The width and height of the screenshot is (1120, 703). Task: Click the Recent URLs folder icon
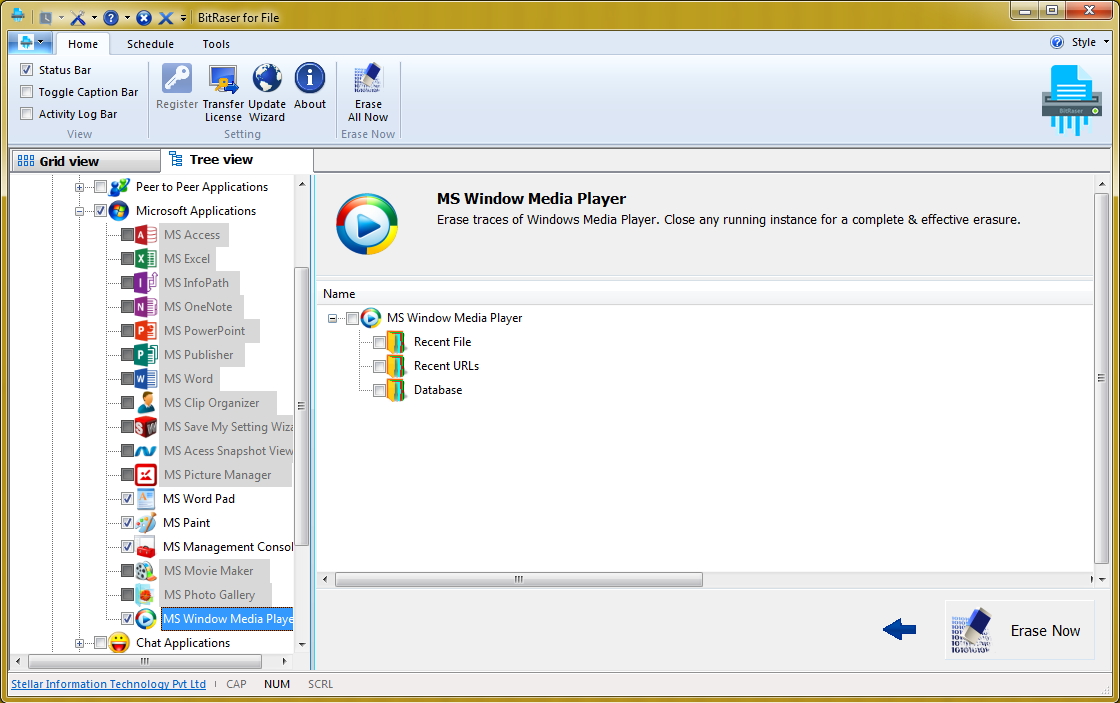pyautogui.click(x=396, y=366)
